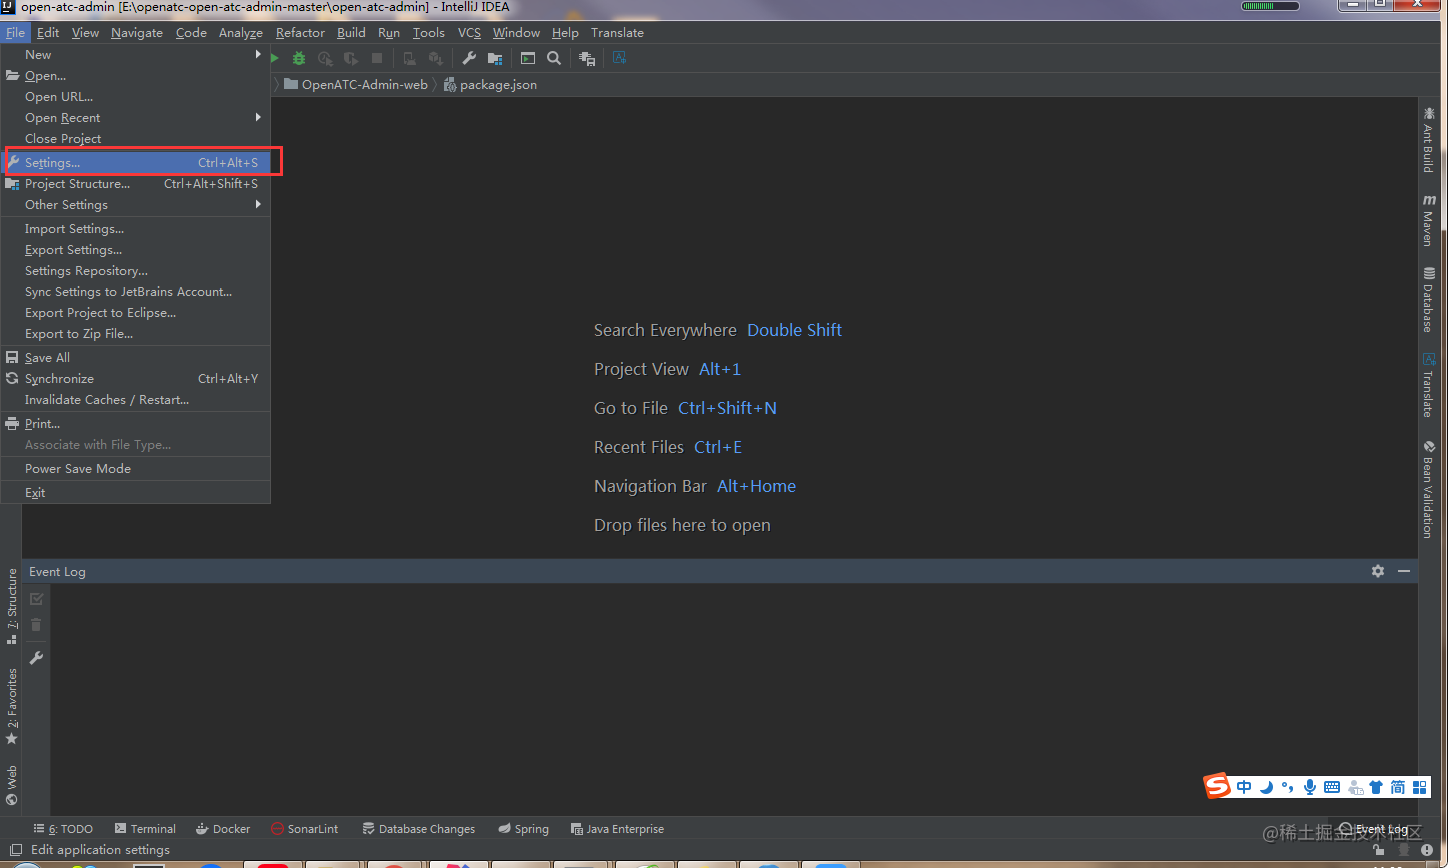
Task: Open the Java Enterprise bottom tab
Action: coord(617,829)
